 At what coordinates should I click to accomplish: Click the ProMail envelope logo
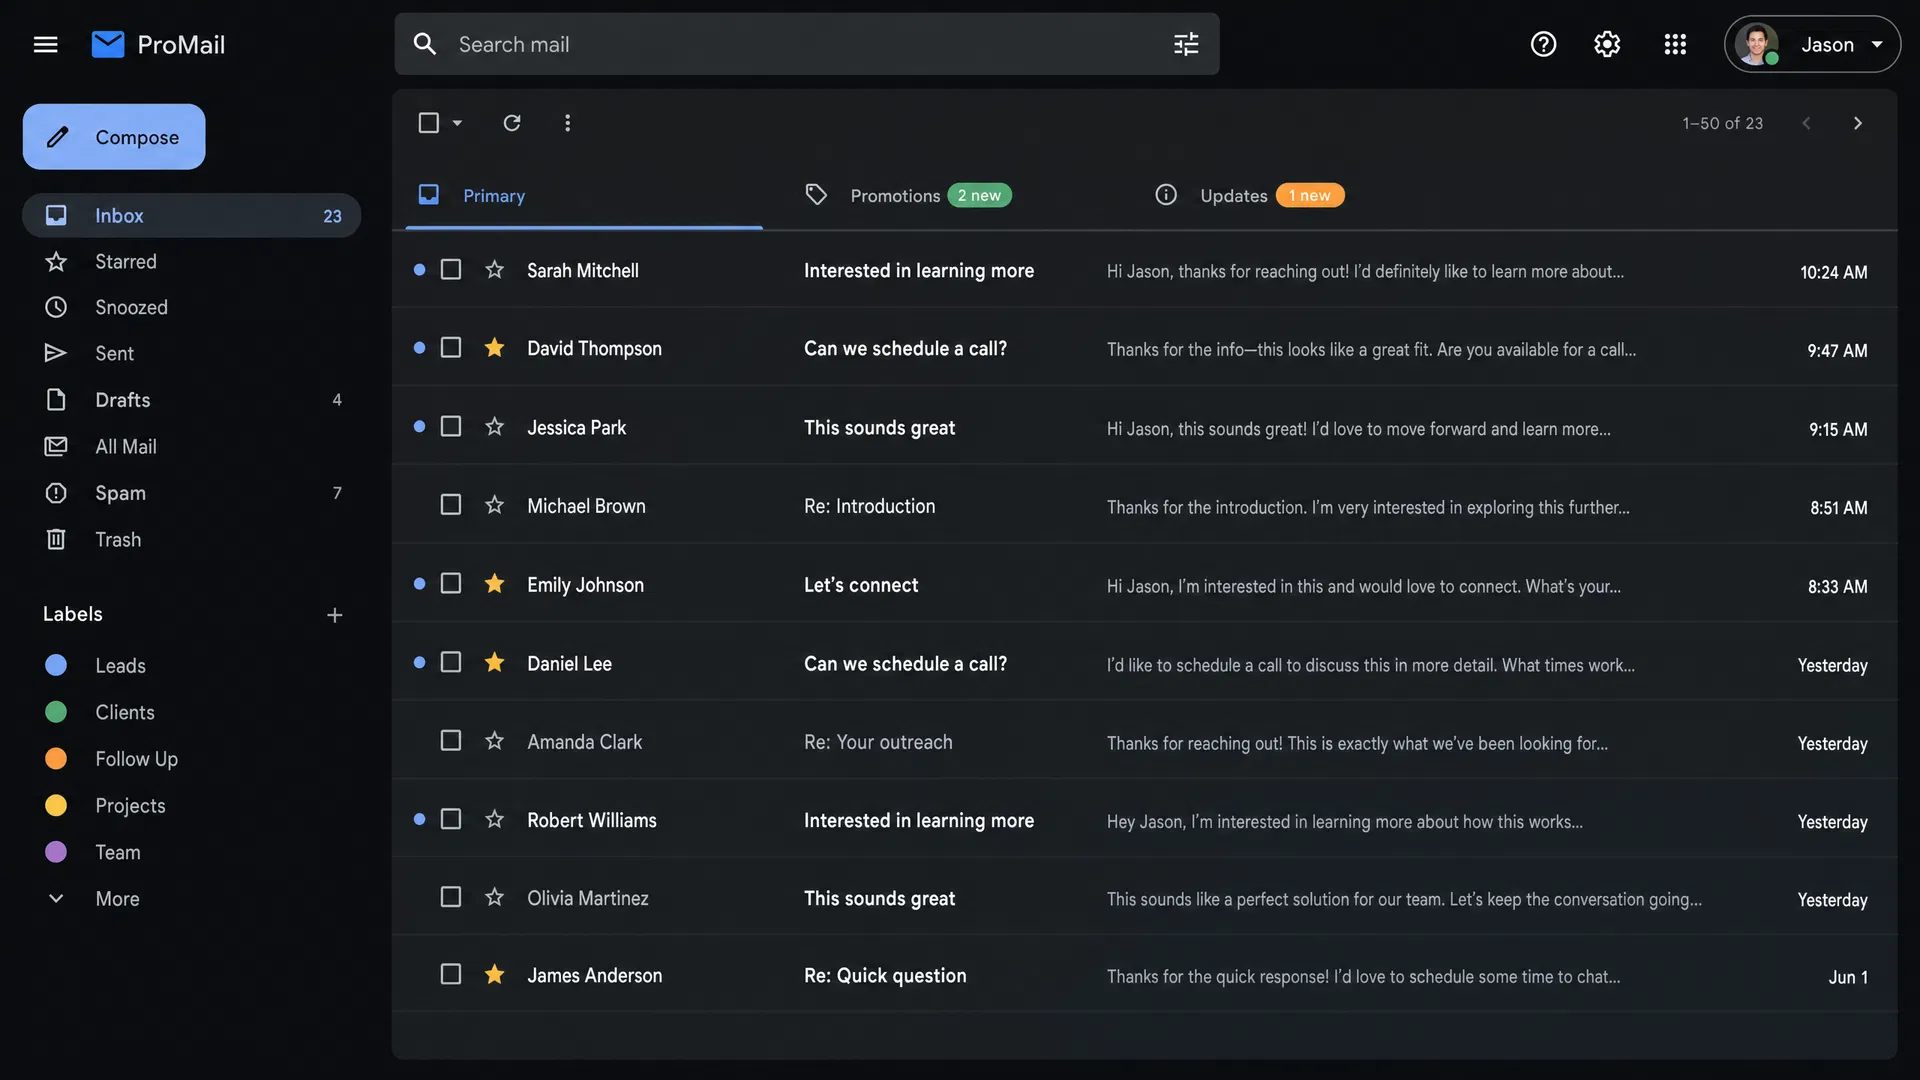pos(108,44)
